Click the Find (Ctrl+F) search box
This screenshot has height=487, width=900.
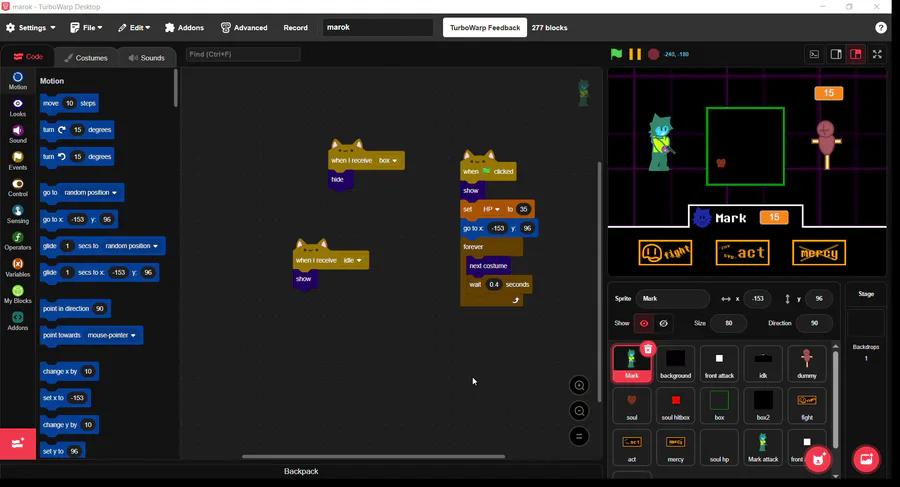click(243, 54)
